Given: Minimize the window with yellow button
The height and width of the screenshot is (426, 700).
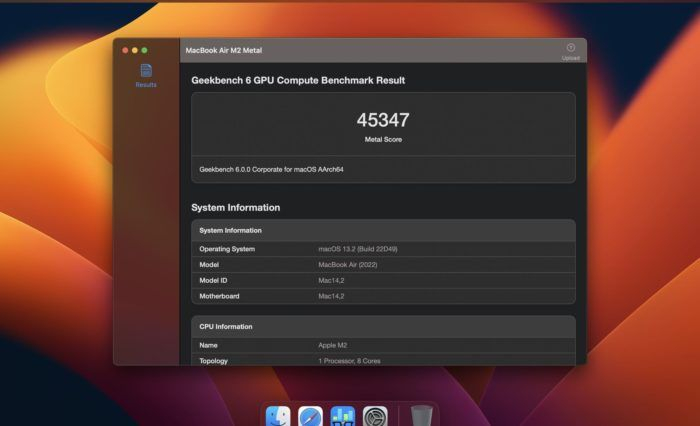Looking at the screenshot, I should tap(135, 50).
